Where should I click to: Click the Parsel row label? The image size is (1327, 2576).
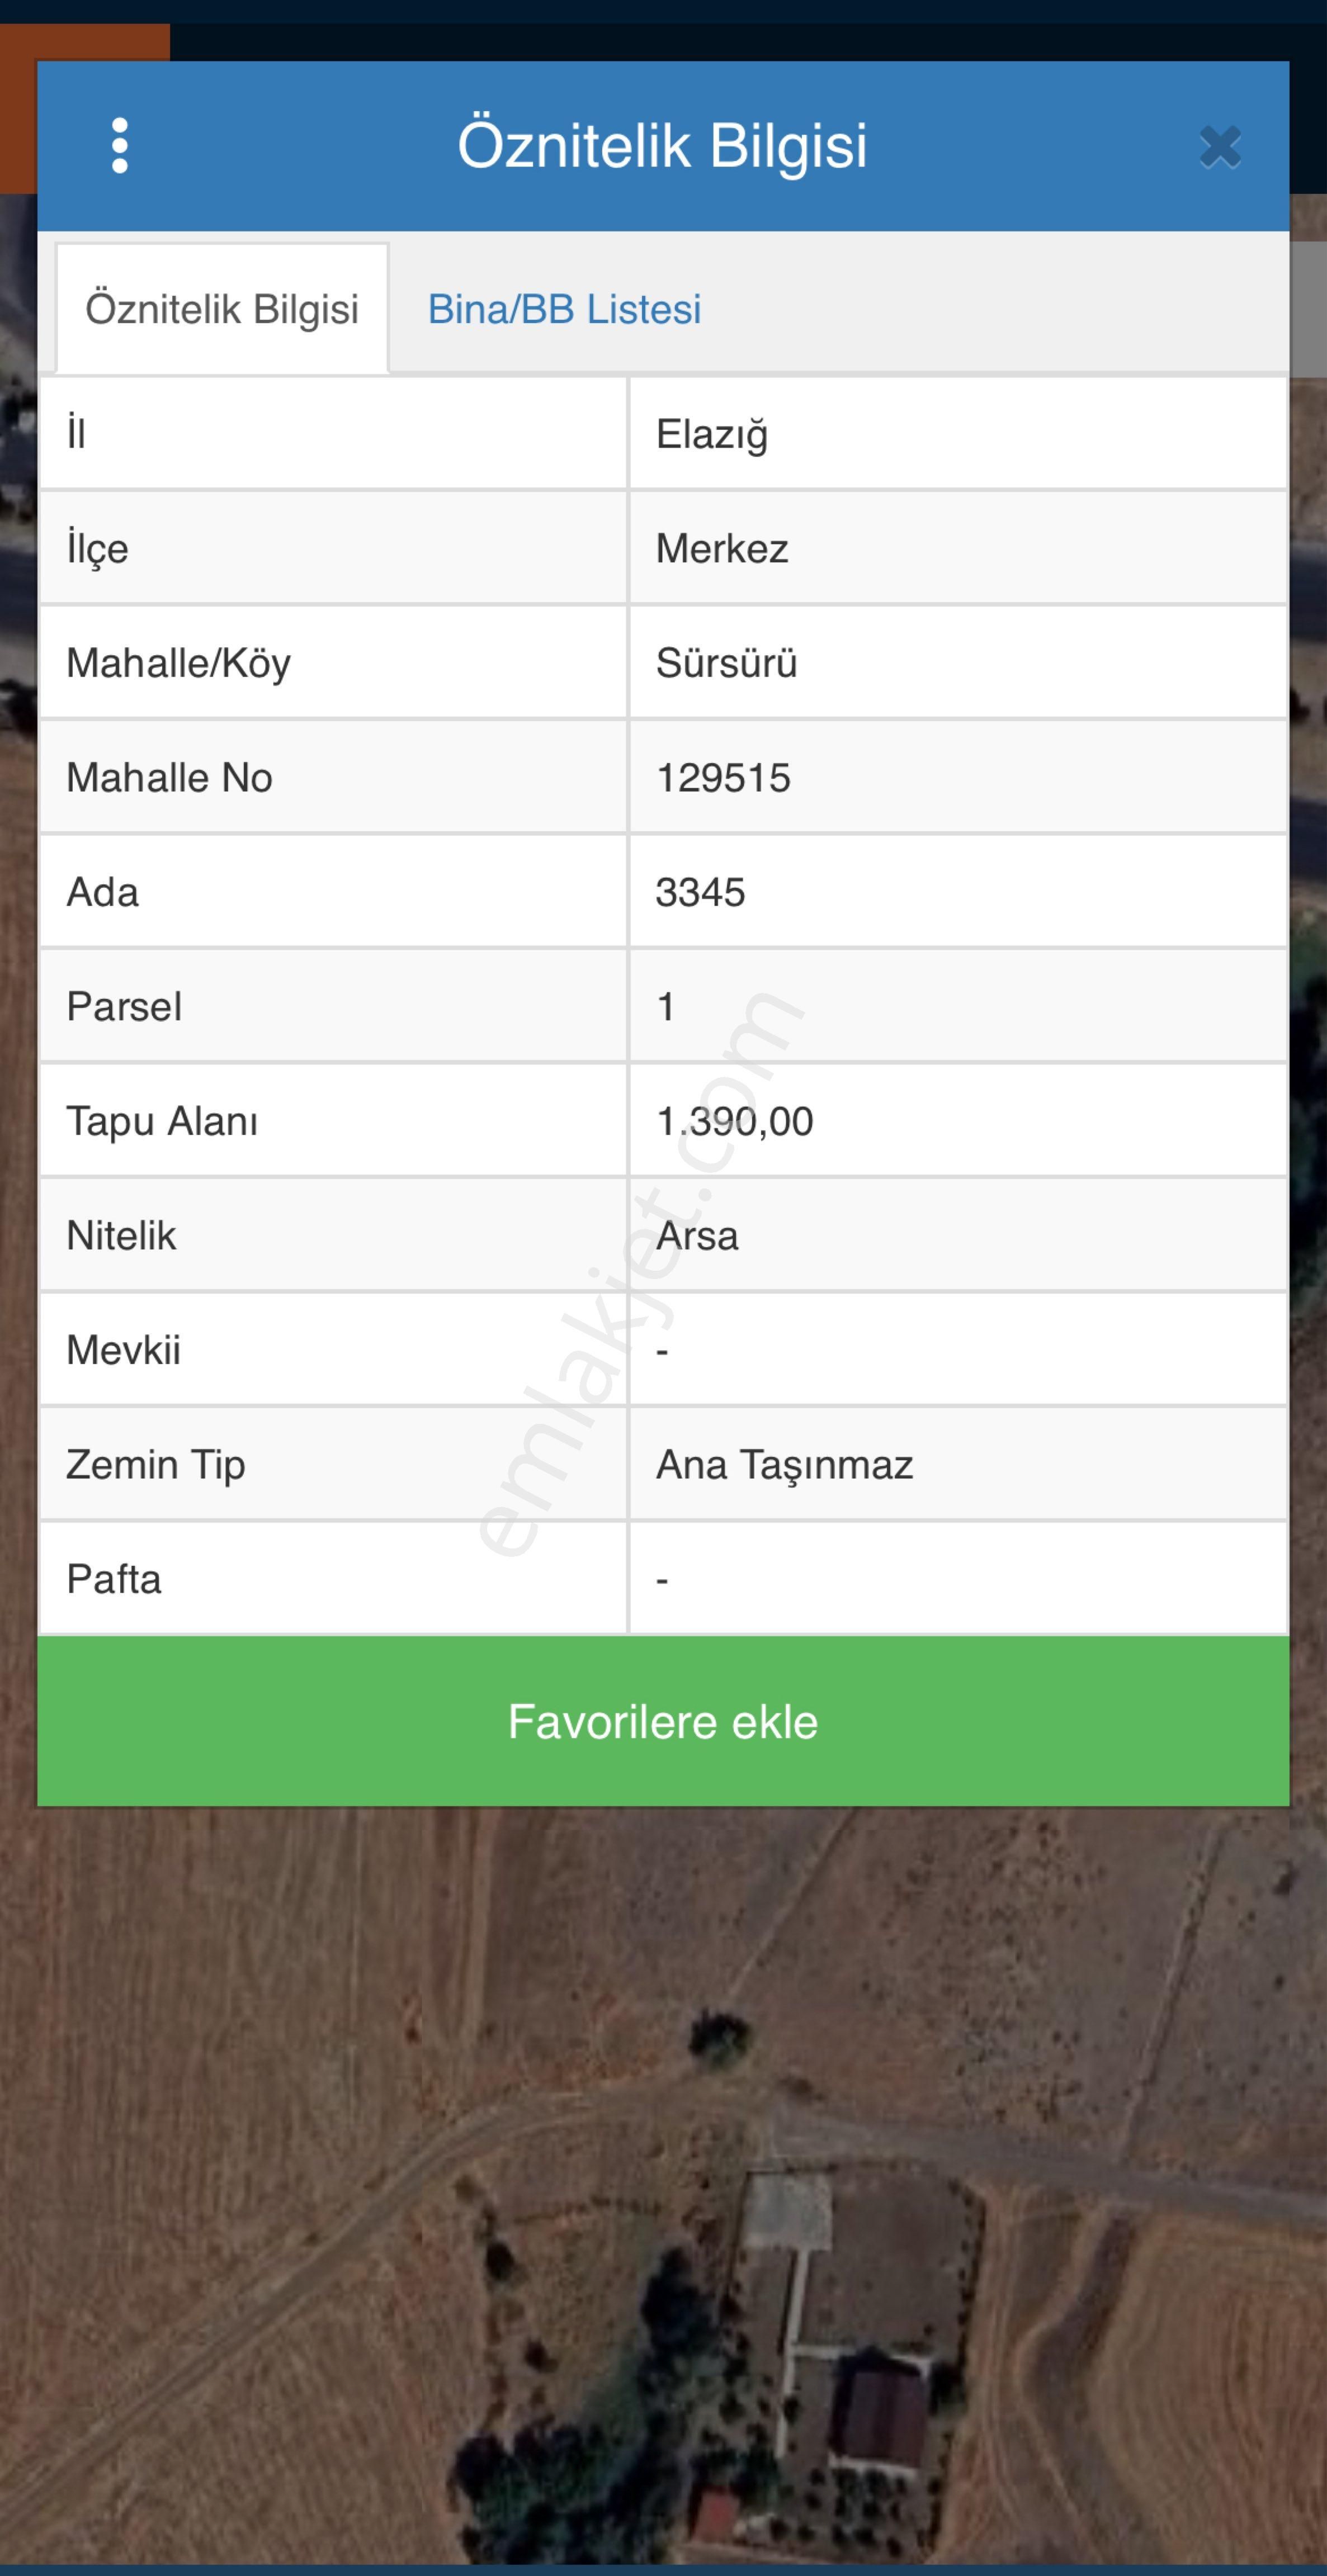124,1007
